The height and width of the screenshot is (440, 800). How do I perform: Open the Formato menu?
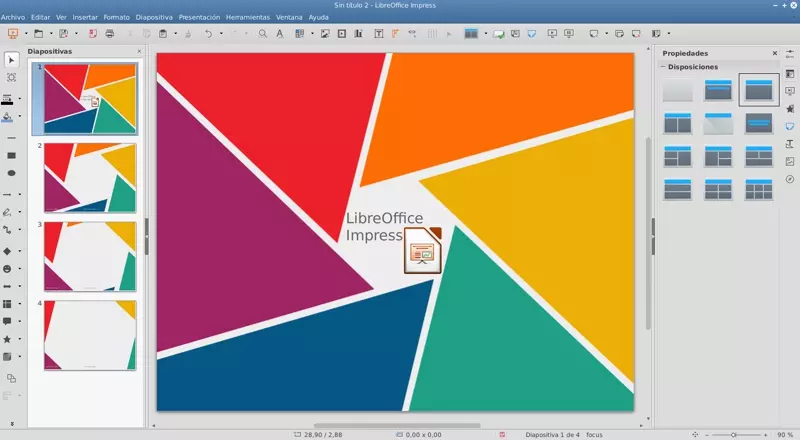point(116,17)
